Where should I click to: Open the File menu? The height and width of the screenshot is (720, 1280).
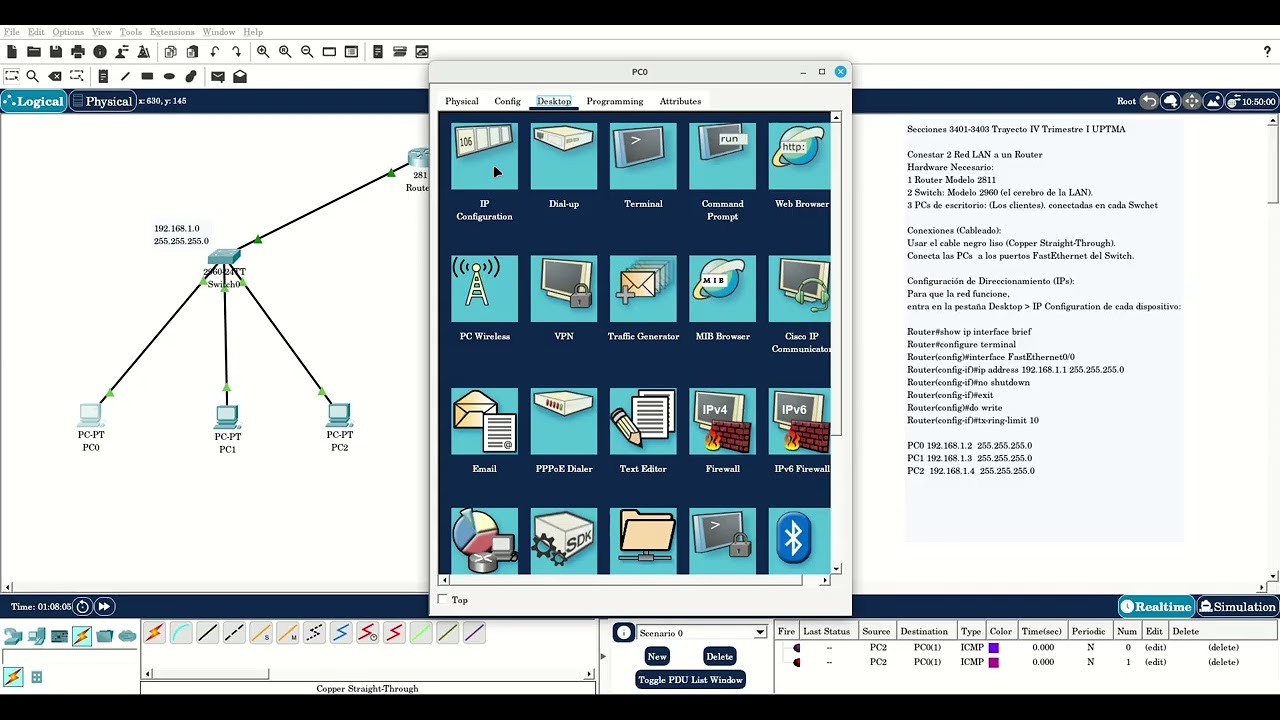click(x=12, y=32)
